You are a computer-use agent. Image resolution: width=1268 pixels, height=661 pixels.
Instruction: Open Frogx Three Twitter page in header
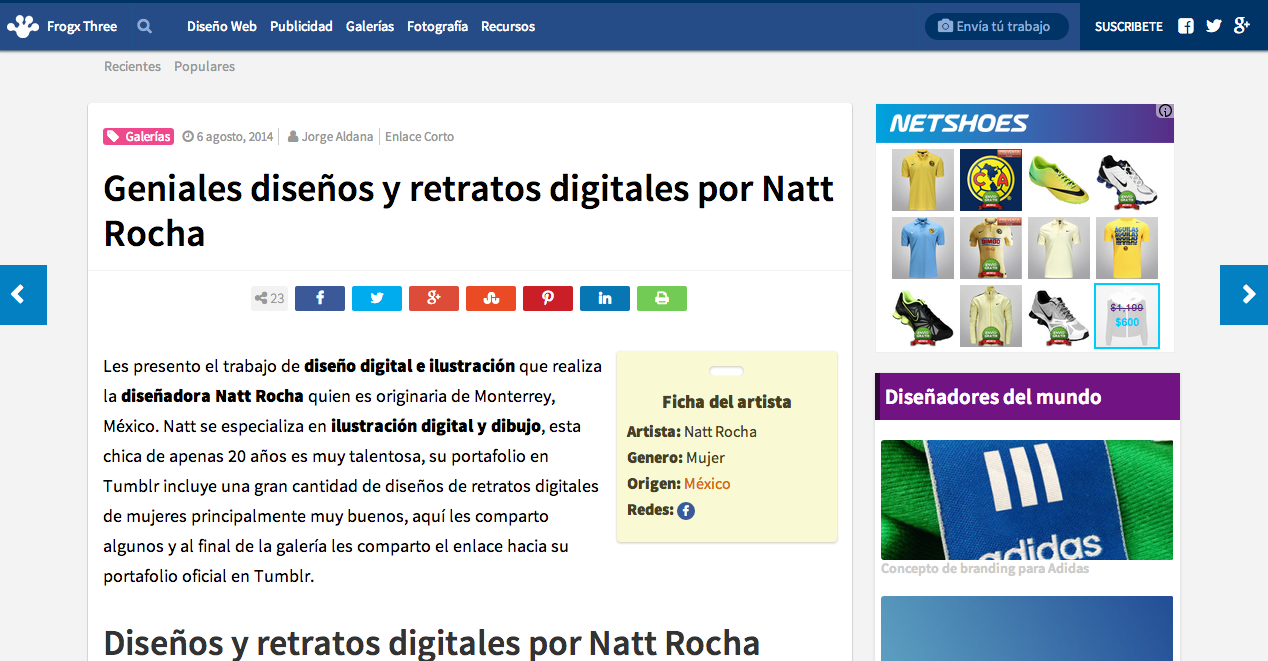point(1214,26)
